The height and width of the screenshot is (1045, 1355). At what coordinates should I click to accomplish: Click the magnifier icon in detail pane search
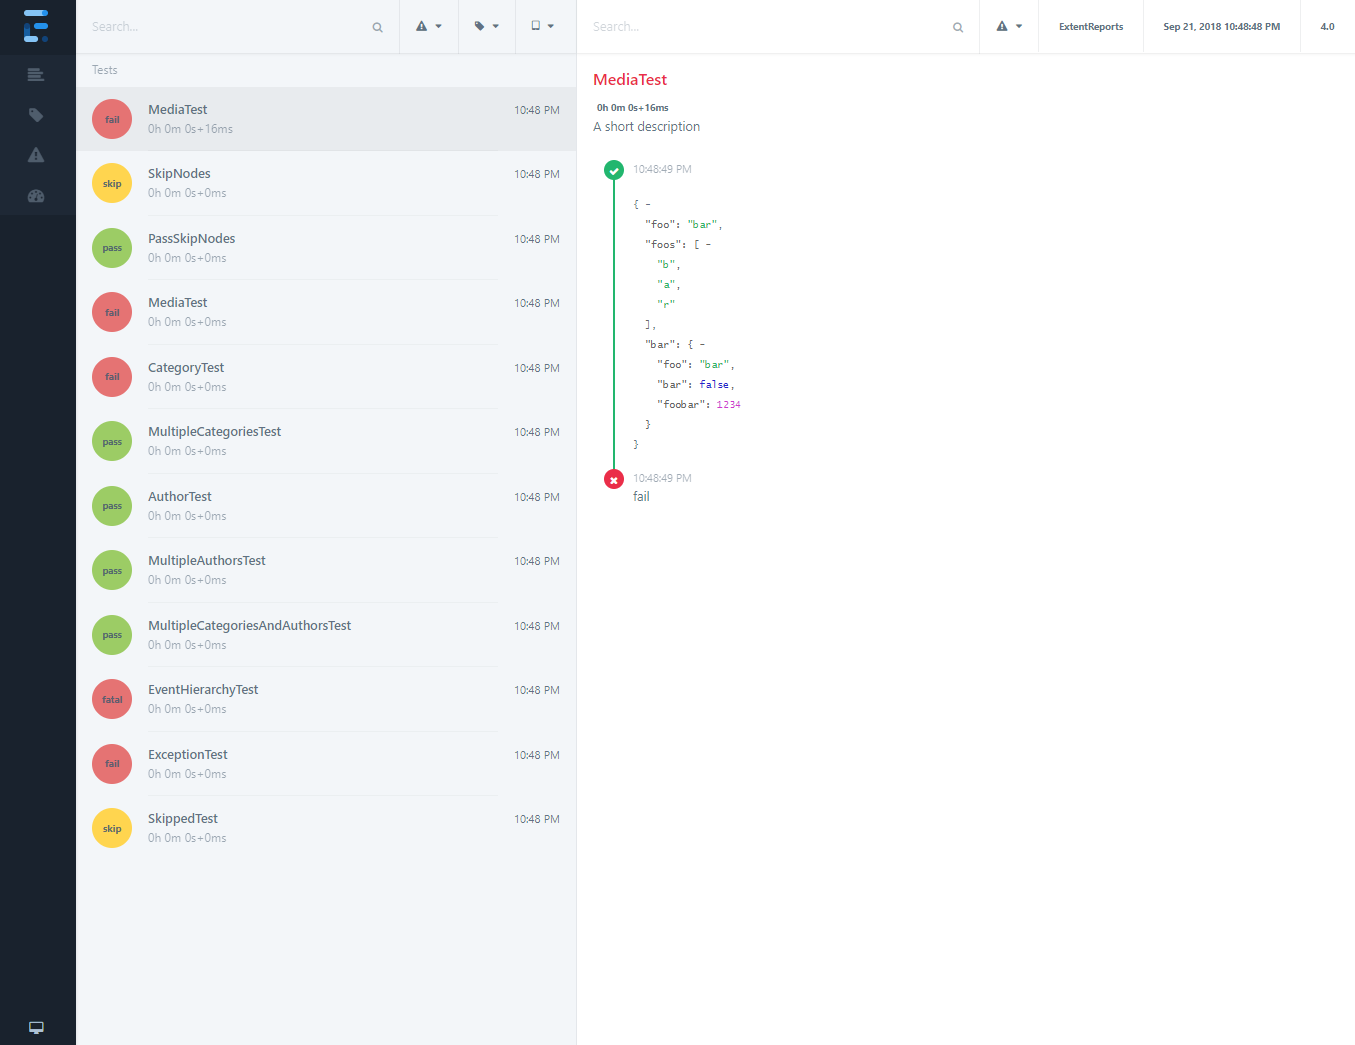(958, 27)
